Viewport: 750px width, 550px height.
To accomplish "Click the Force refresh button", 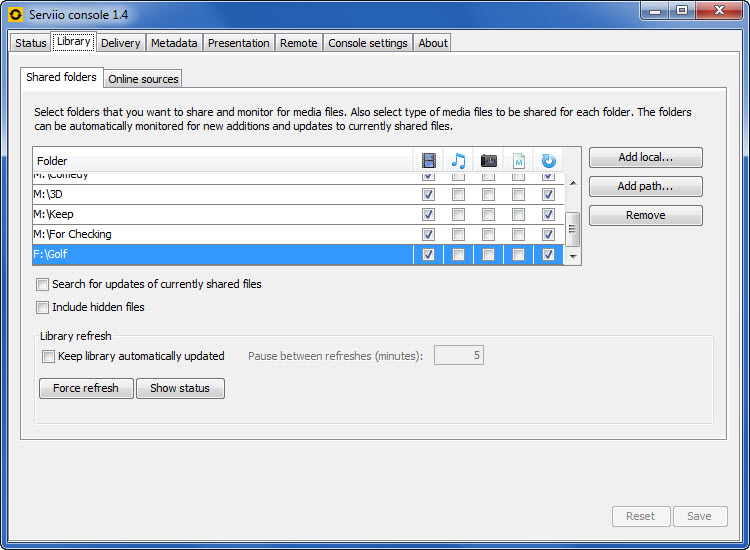I will coord(86,388).
